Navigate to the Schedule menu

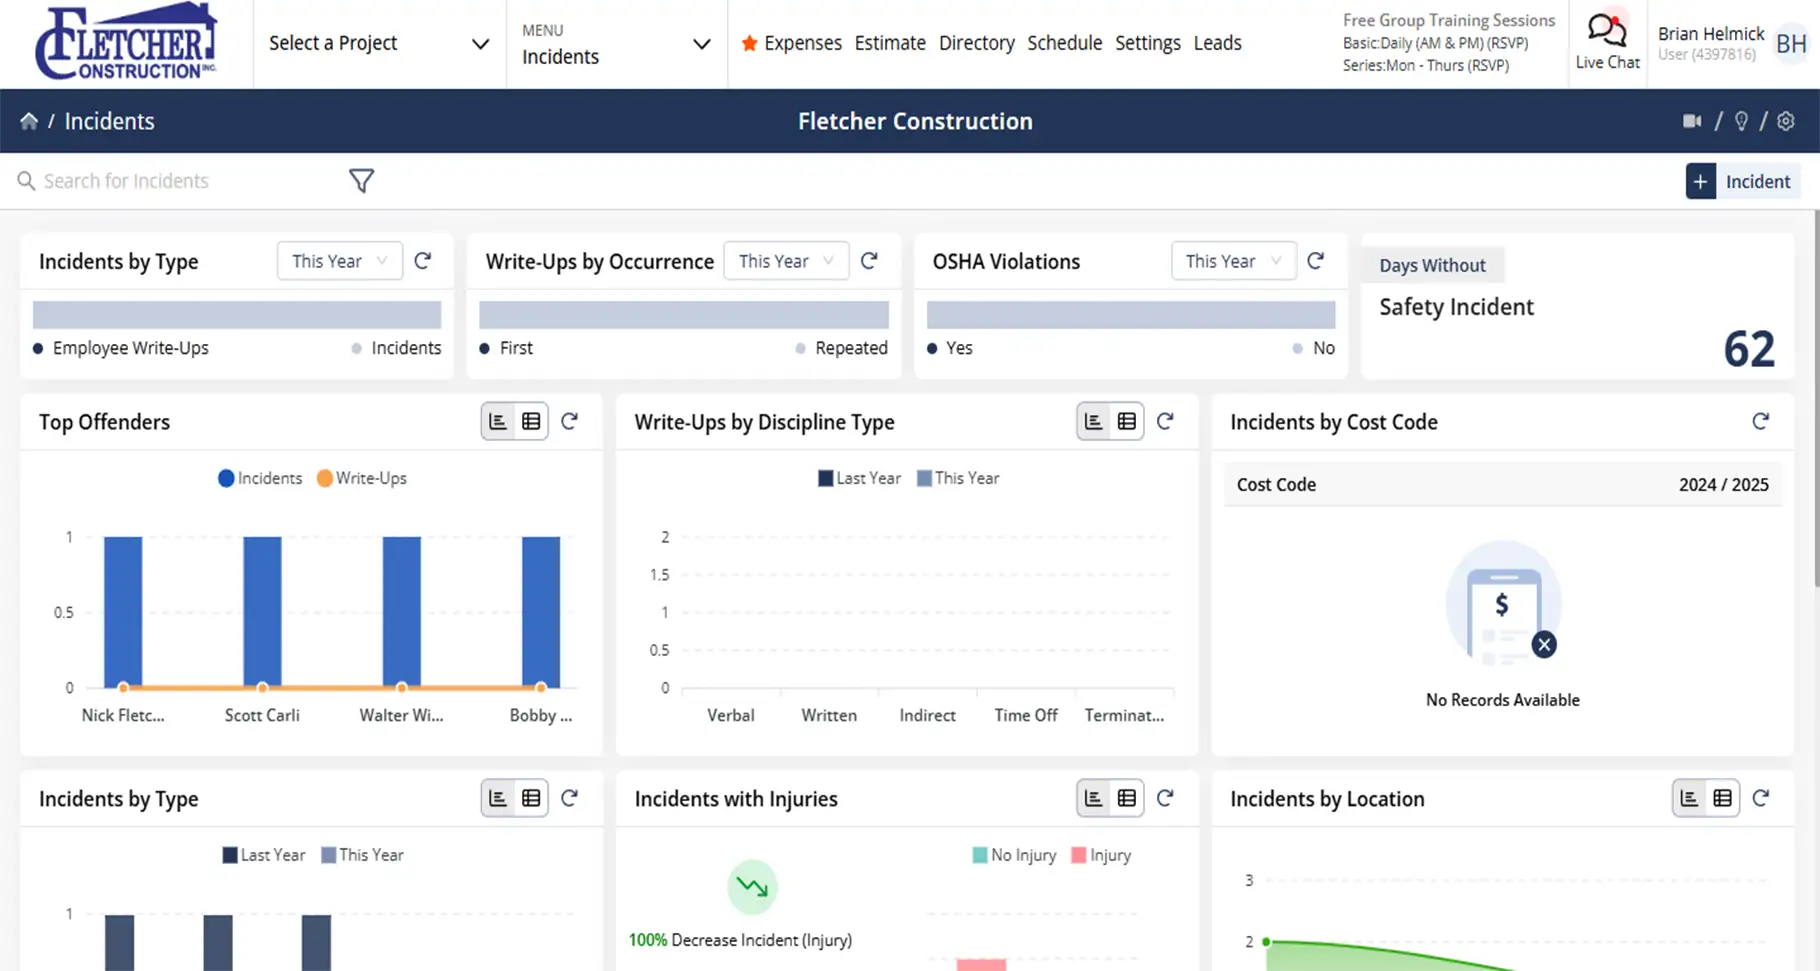coord(1065,43)
